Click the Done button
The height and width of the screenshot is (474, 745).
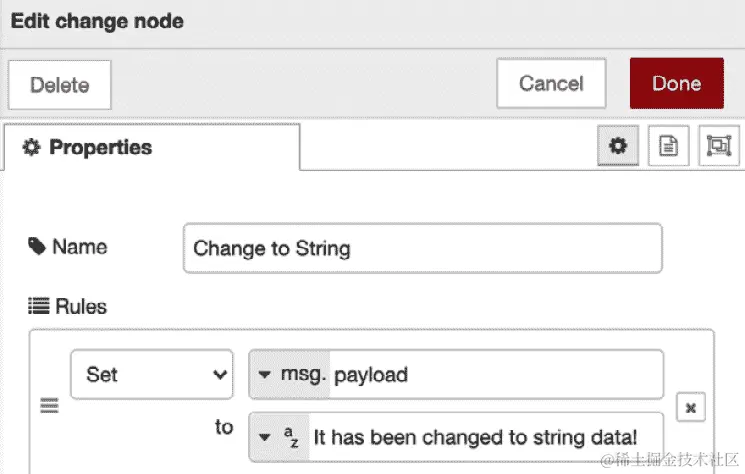[x=677, y=84]
